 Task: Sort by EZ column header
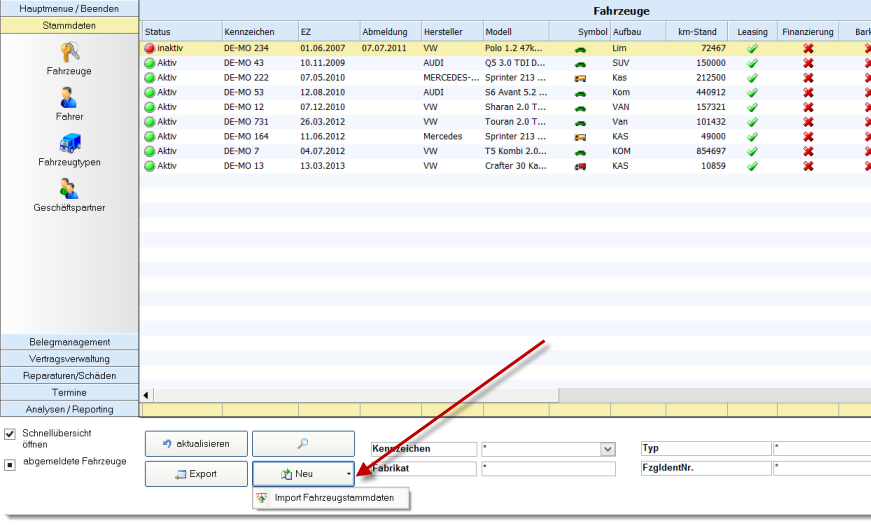tap(329, 32)
